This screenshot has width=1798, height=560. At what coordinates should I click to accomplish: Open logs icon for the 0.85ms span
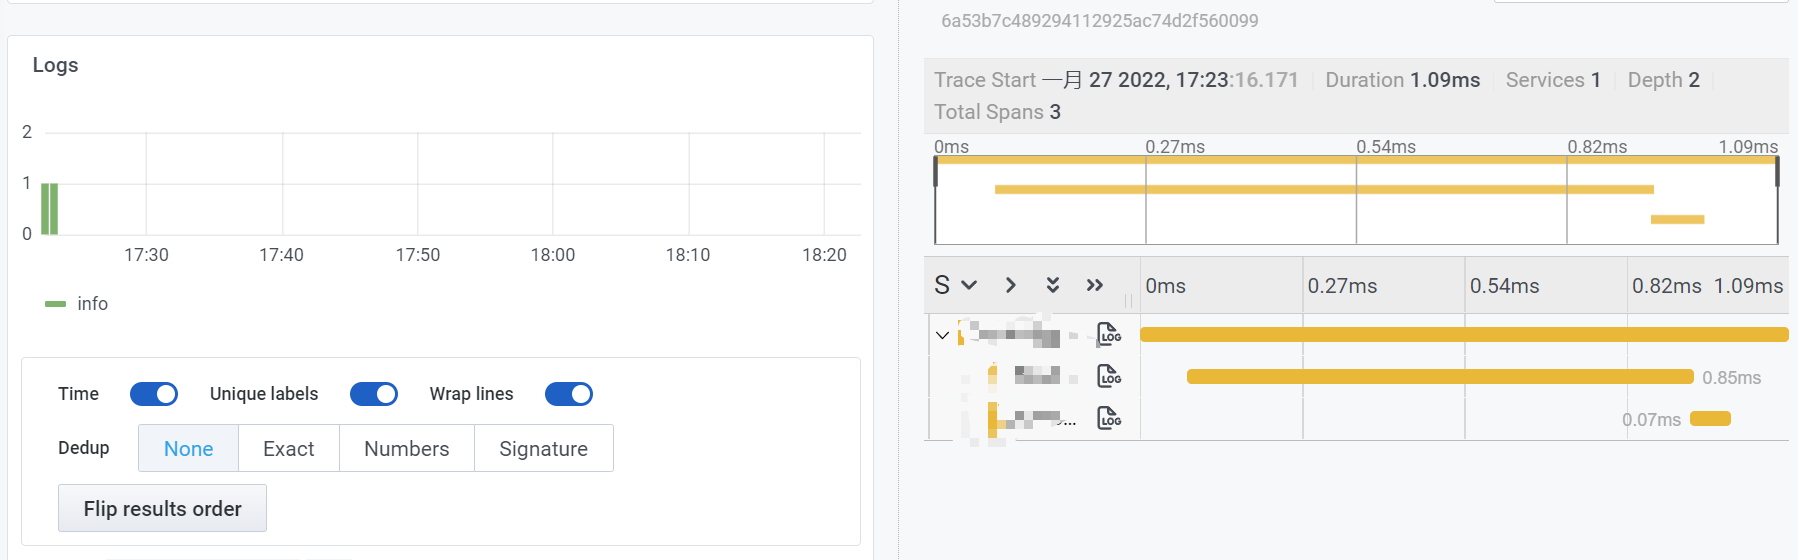pyautogui.click(x=1108, y=376)
